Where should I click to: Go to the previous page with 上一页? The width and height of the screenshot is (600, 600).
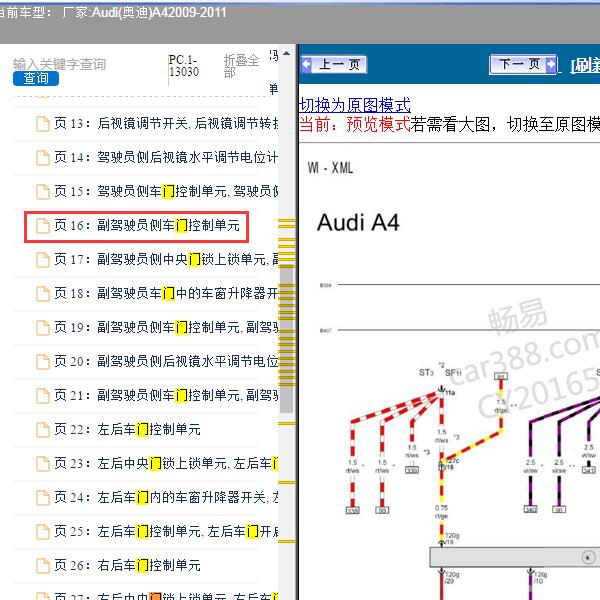click(334, 64)
